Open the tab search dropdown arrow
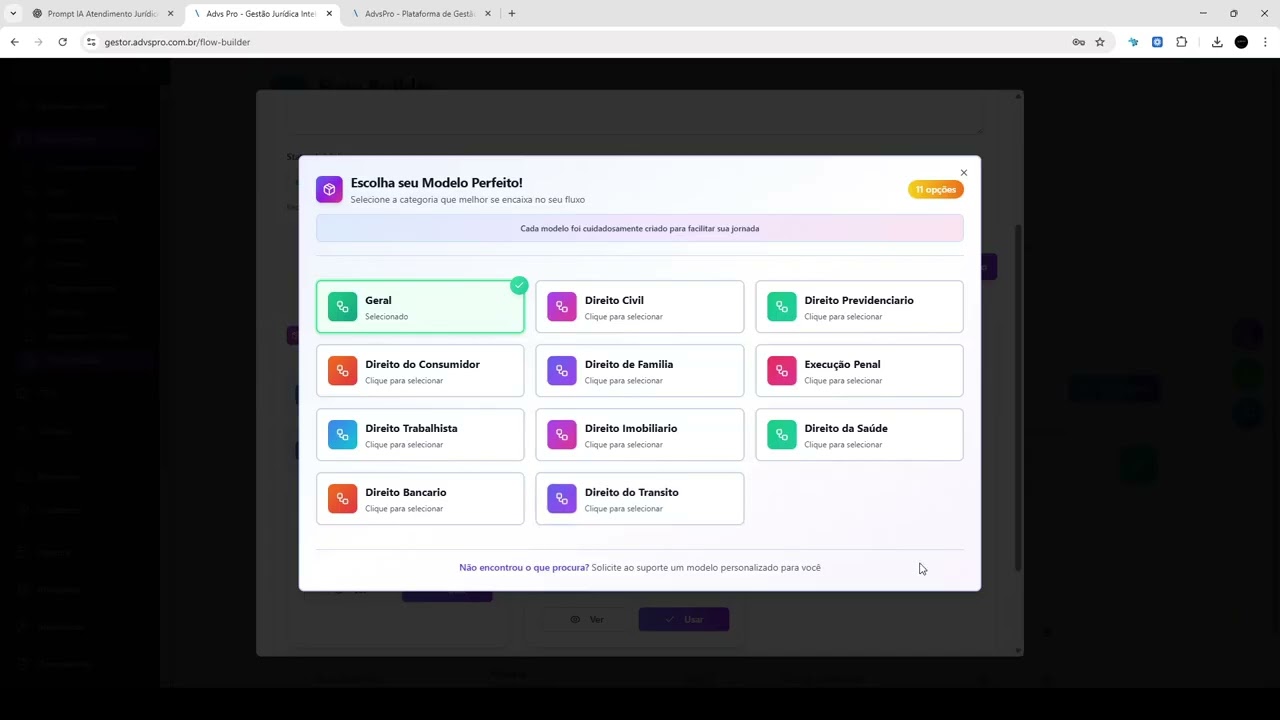The width and height of the screenshot is (1280, 720). (13, 14)
